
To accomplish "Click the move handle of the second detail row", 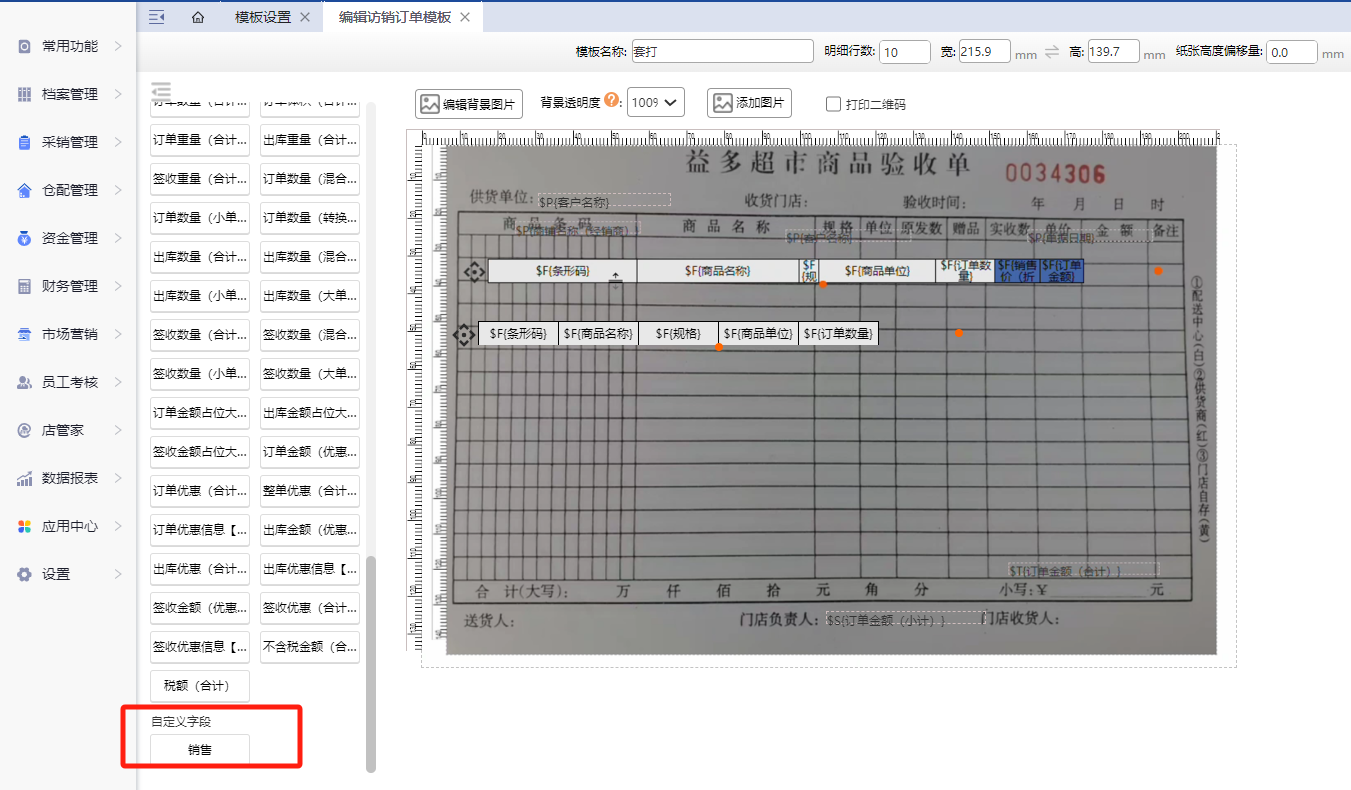I will click(465, 335).
